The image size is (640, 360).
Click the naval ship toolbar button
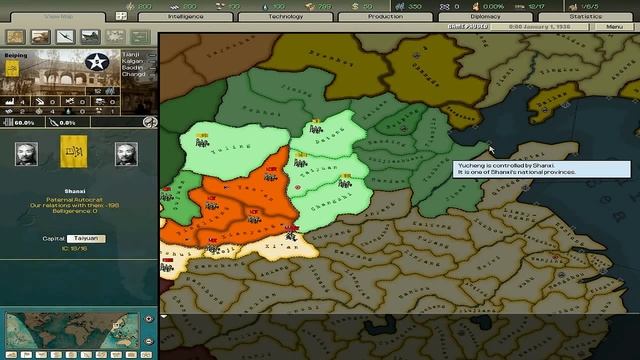click(90, 37)
